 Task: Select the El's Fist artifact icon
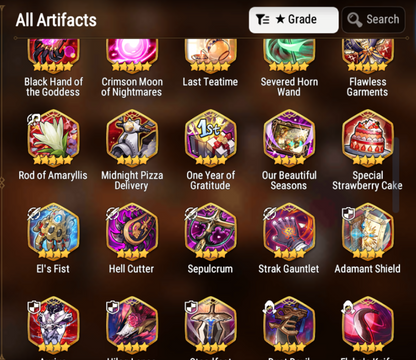[53, 232]
